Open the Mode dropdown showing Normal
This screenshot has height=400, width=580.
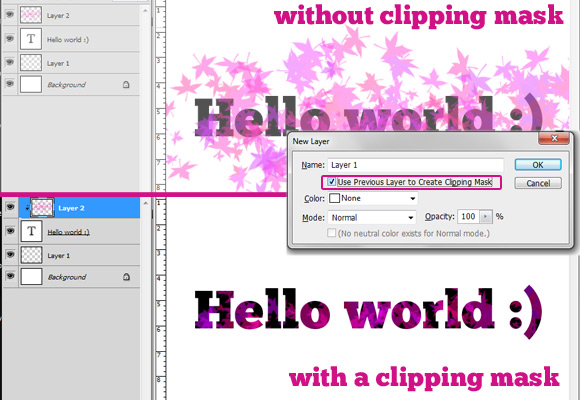pos(372,218)
